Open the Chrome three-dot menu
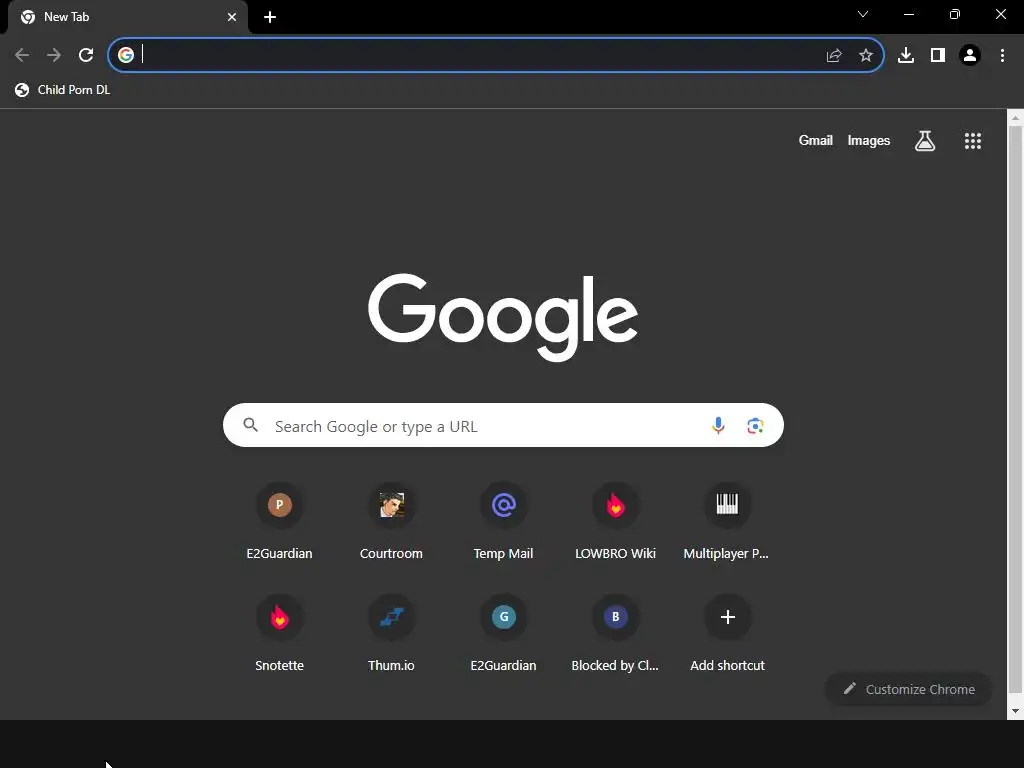The width and height of the screenshot is (1024, 768). tap(1002, 55)
